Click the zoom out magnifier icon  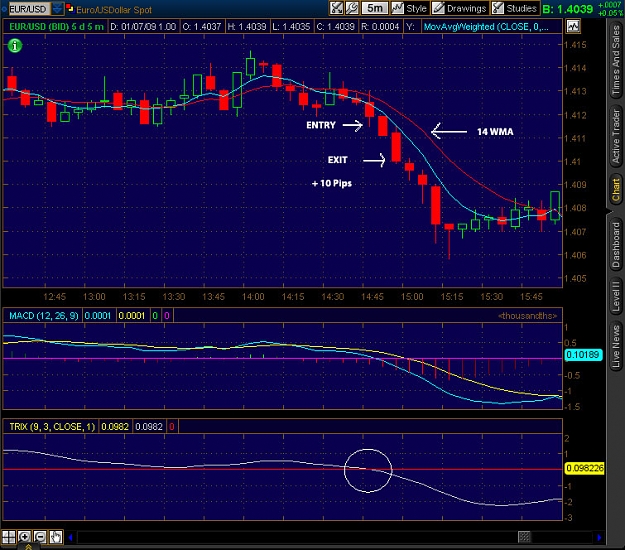pos(40,537)
